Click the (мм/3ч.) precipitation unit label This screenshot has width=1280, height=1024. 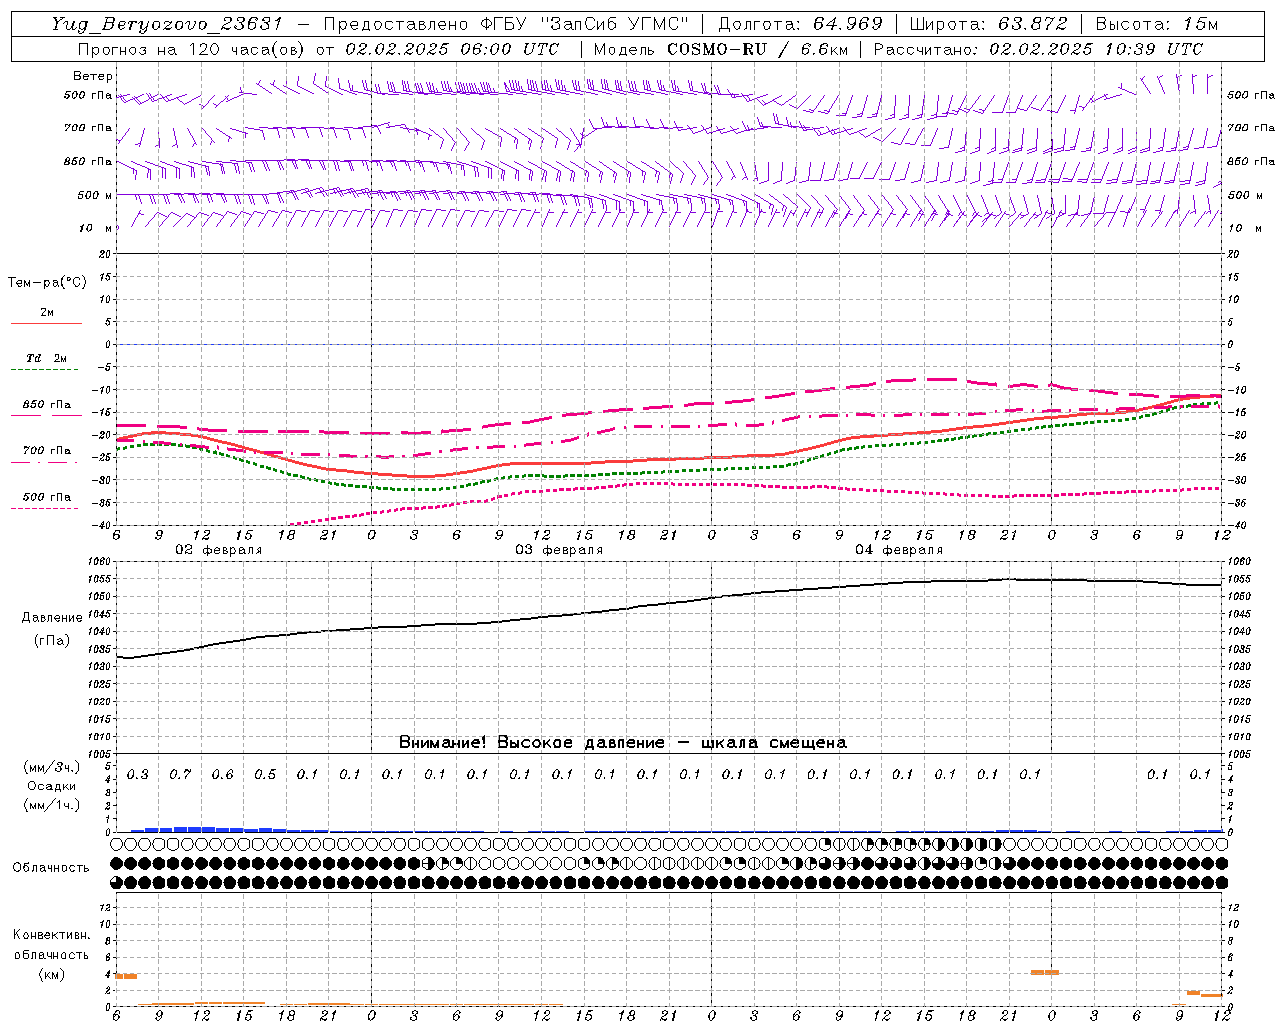(52, 767)
